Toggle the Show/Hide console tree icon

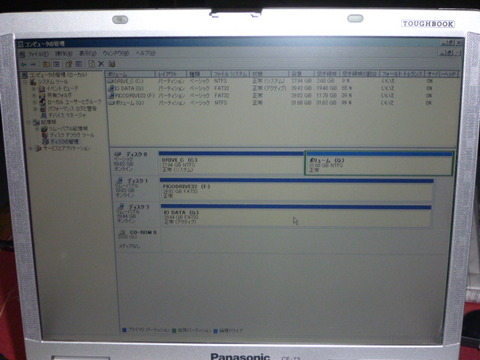57,64
